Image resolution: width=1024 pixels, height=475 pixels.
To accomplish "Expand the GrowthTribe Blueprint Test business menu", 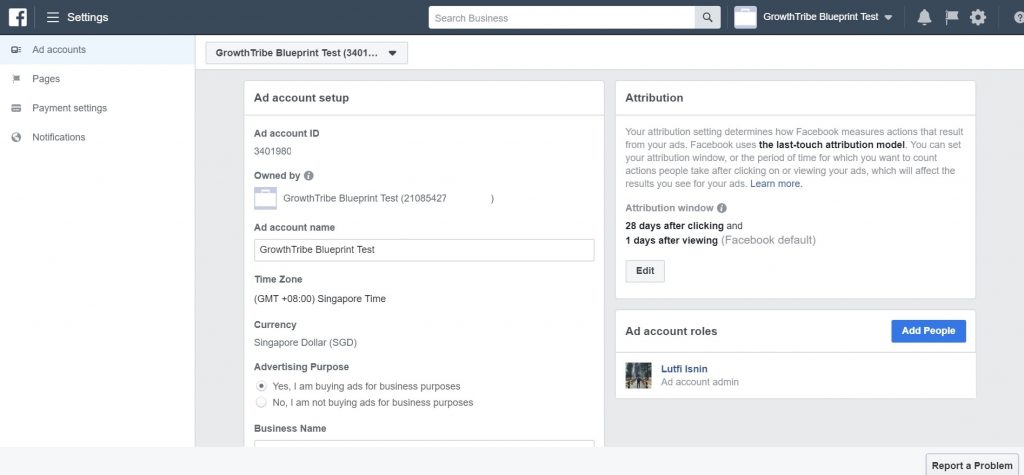I will [x=827, y=18].
